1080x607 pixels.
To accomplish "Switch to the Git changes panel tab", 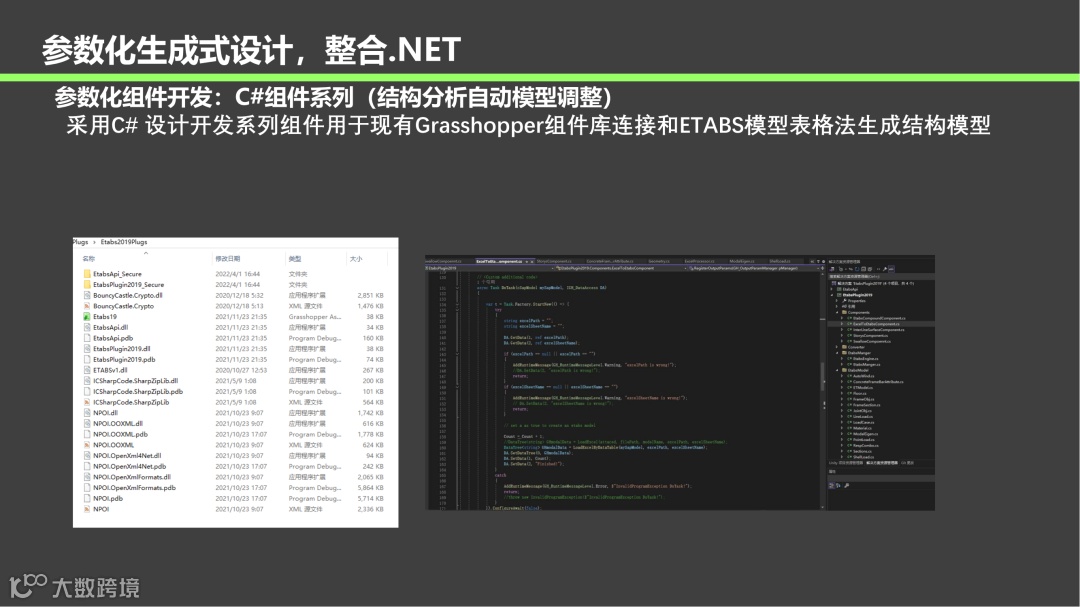I will (907, 463).
